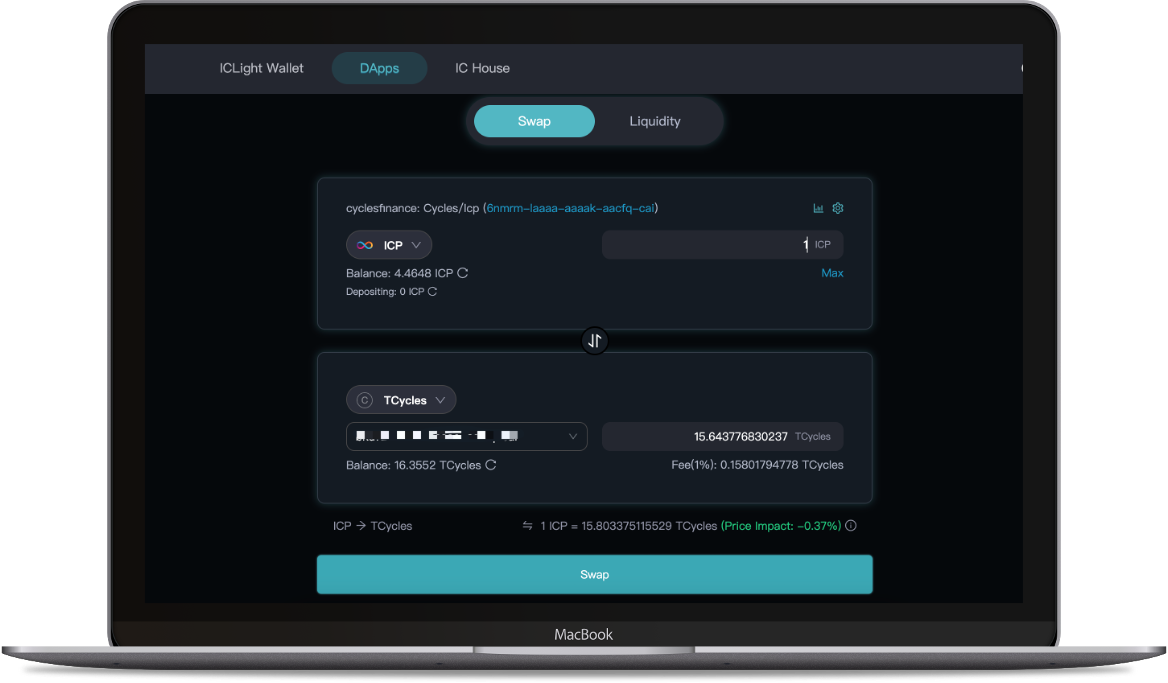Click the Price Impact -0.37% text
The height and width of the screenshot is (683, 1168).
tap(781, 526)
